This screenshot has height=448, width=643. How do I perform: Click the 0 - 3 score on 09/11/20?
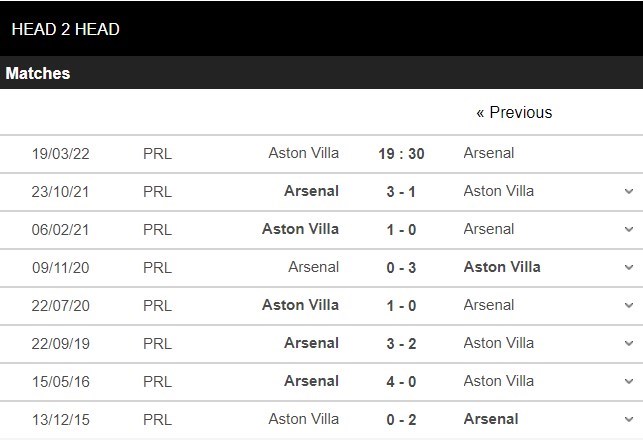click(x=401, y=267)
